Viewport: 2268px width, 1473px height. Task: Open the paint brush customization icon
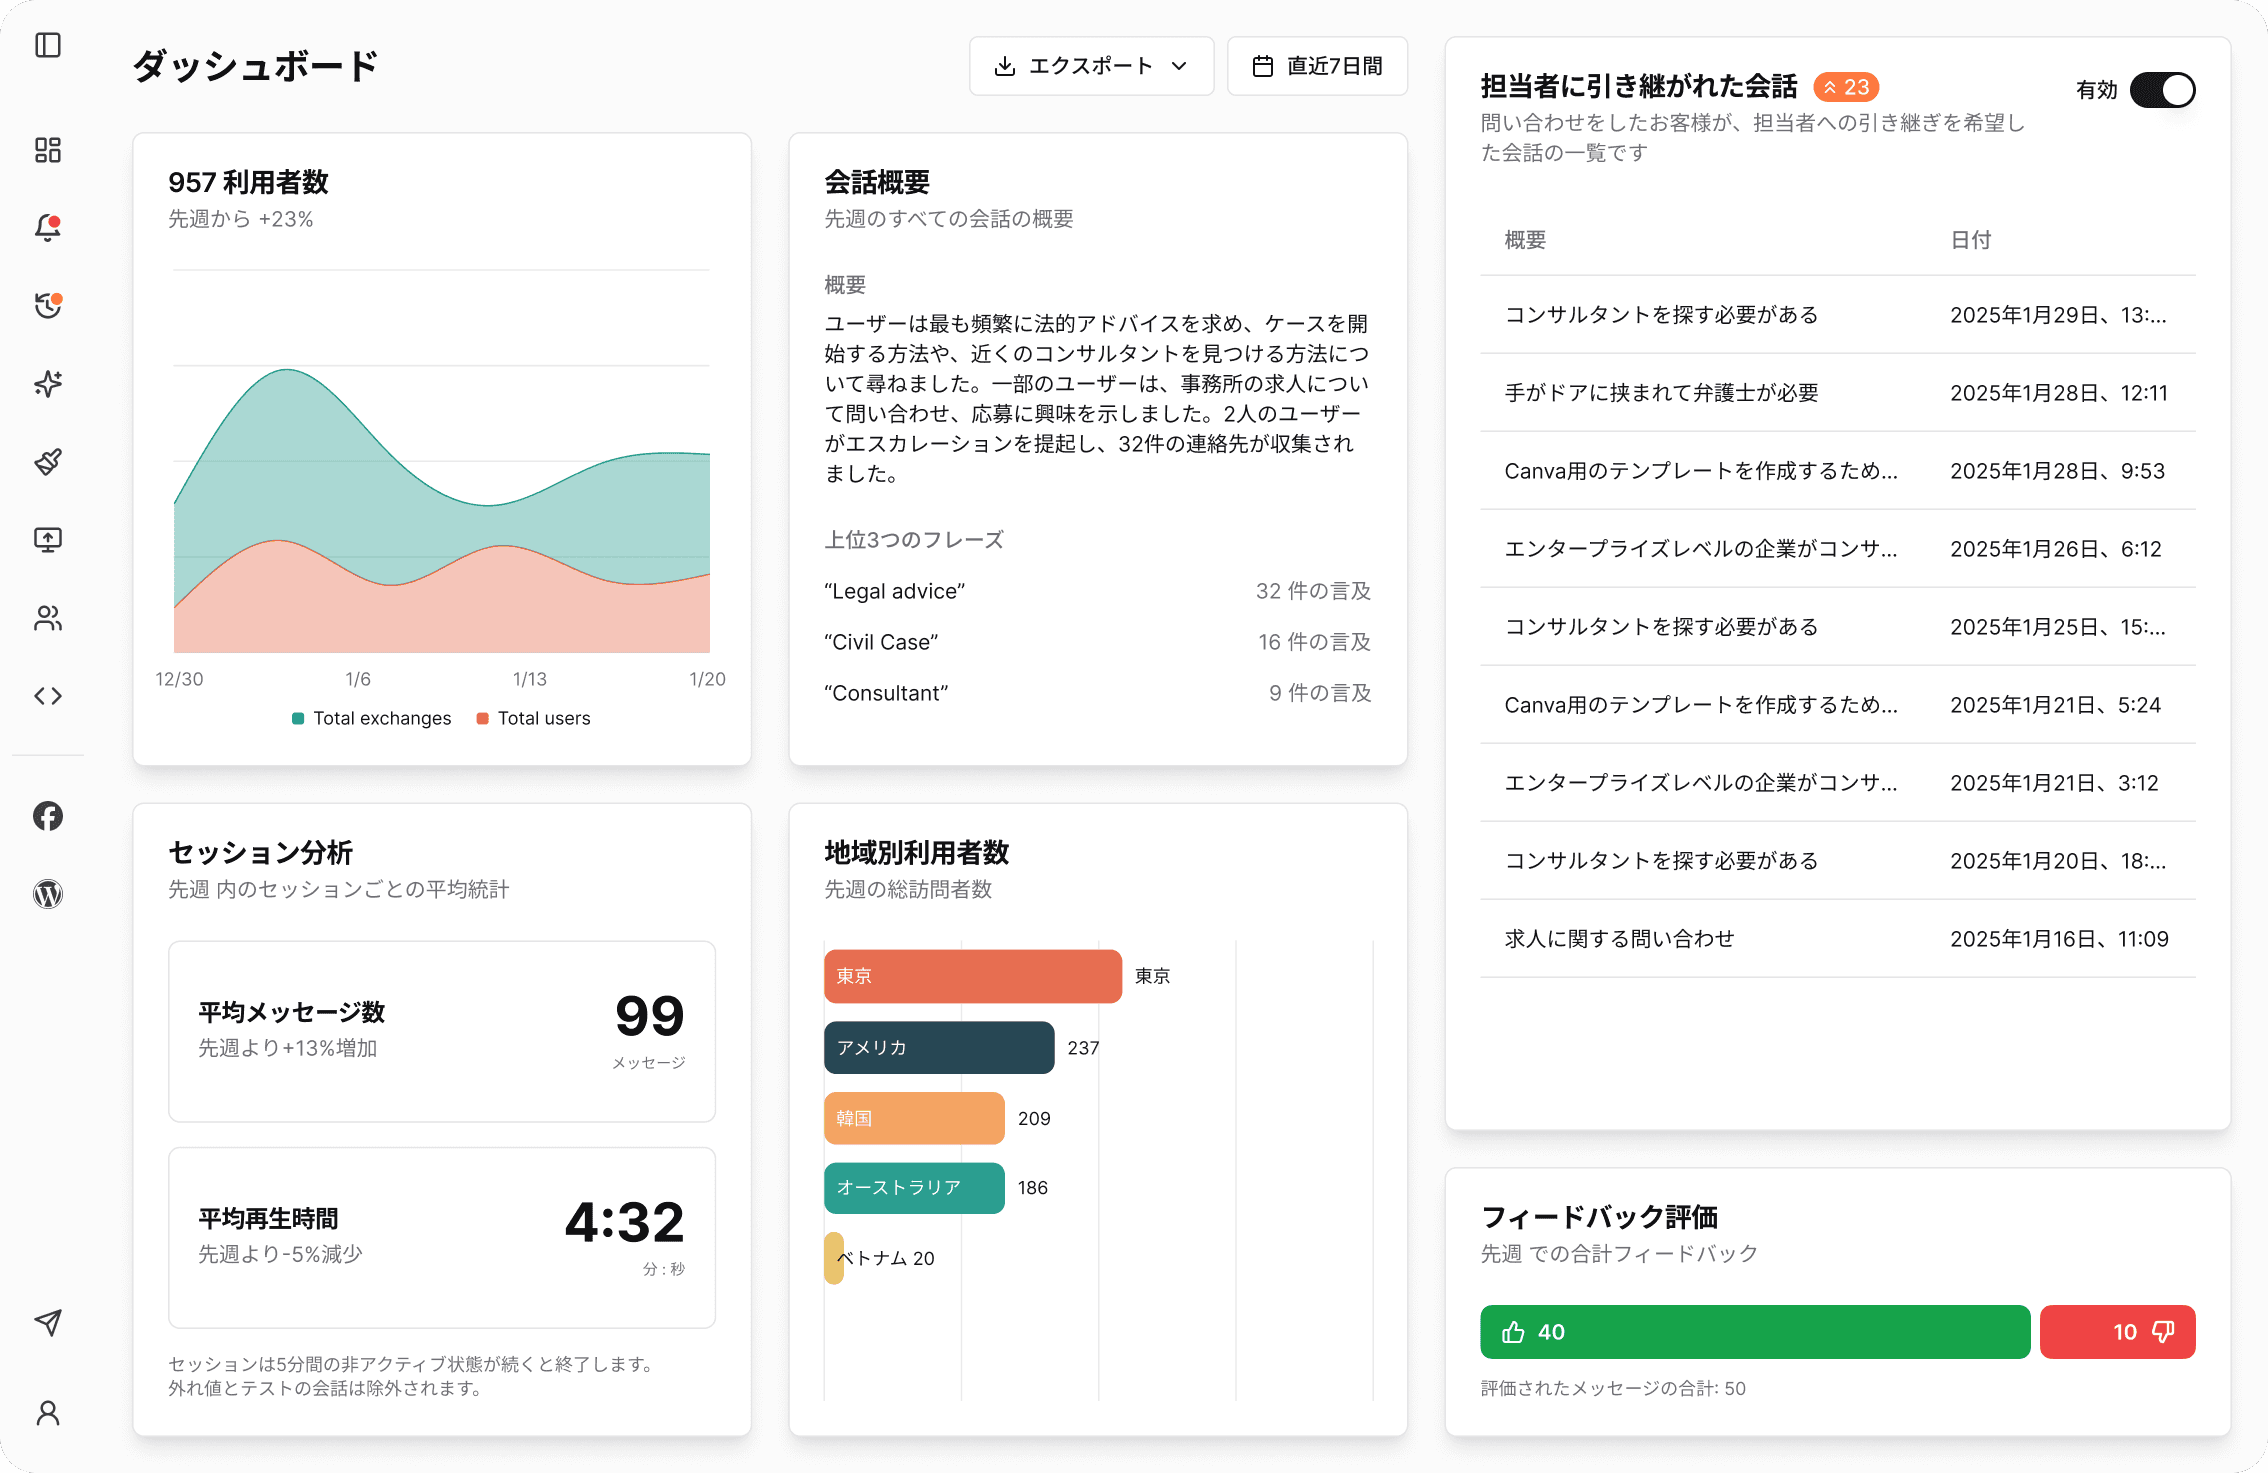coord(48,462)
